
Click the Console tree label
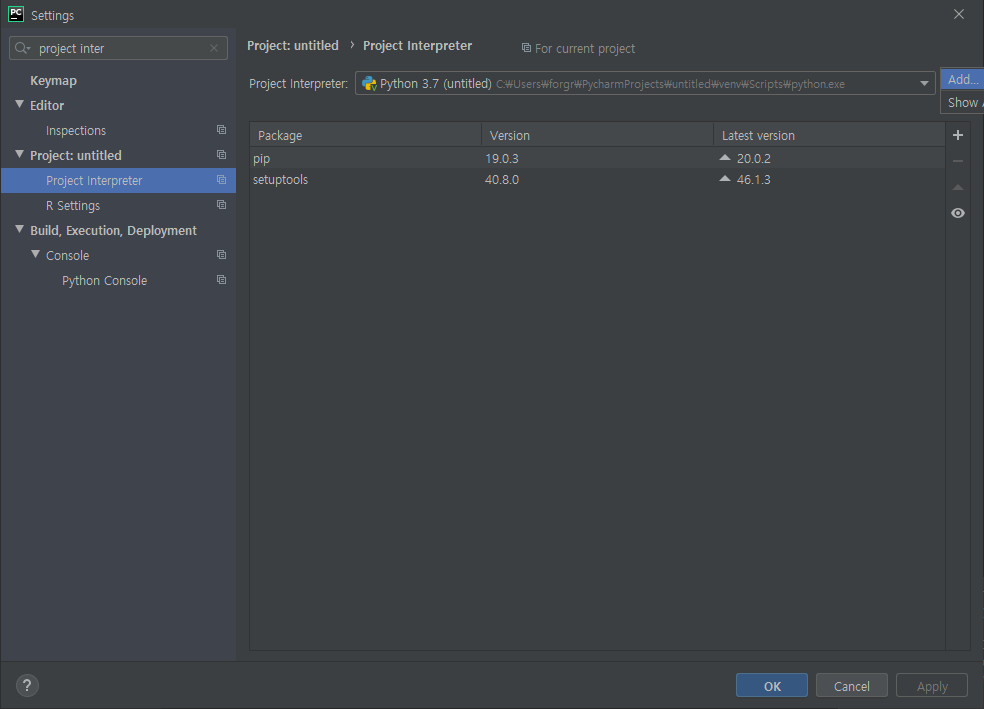pyautogui.click(x=68, y=256)
